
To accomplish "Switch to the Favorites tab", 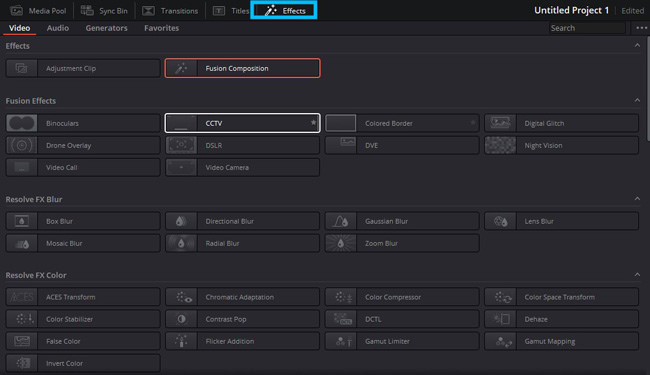I will point(162,28).
